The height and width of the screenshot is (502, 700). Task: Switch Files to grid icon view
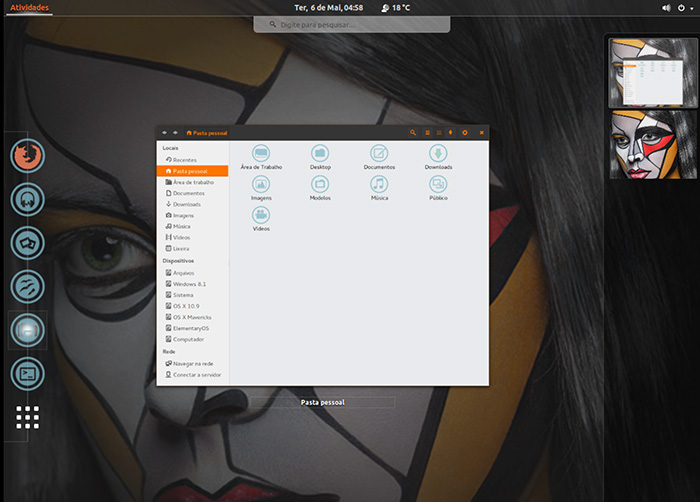tap(439, 133)
